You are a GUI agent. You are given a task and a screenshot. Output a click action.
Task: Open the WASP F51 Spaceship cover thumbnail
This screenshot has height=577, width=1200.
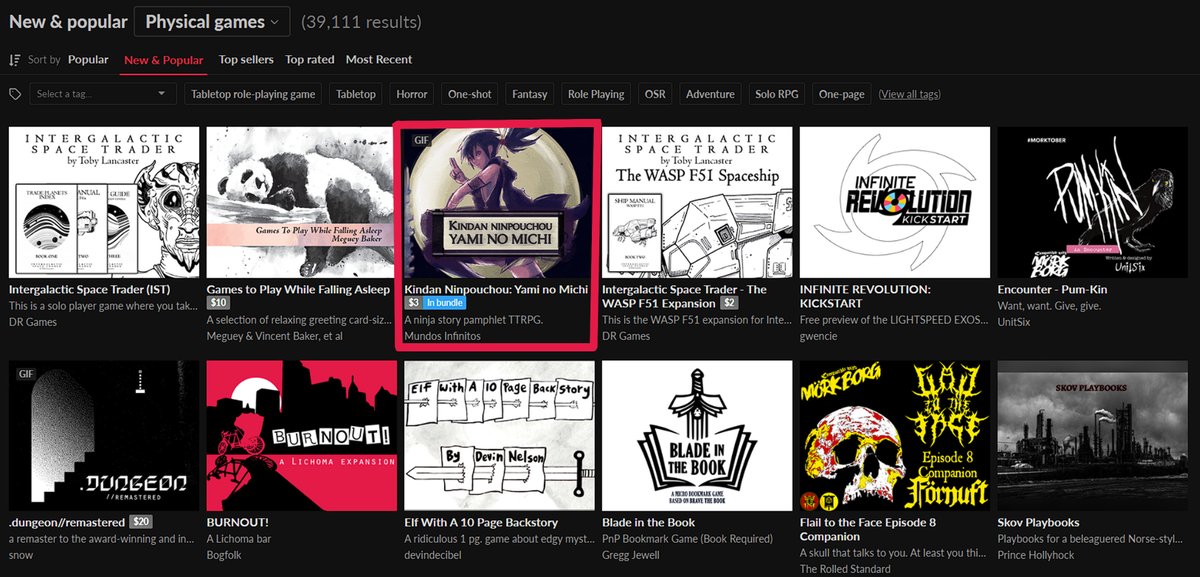click(x=698, y=202)
